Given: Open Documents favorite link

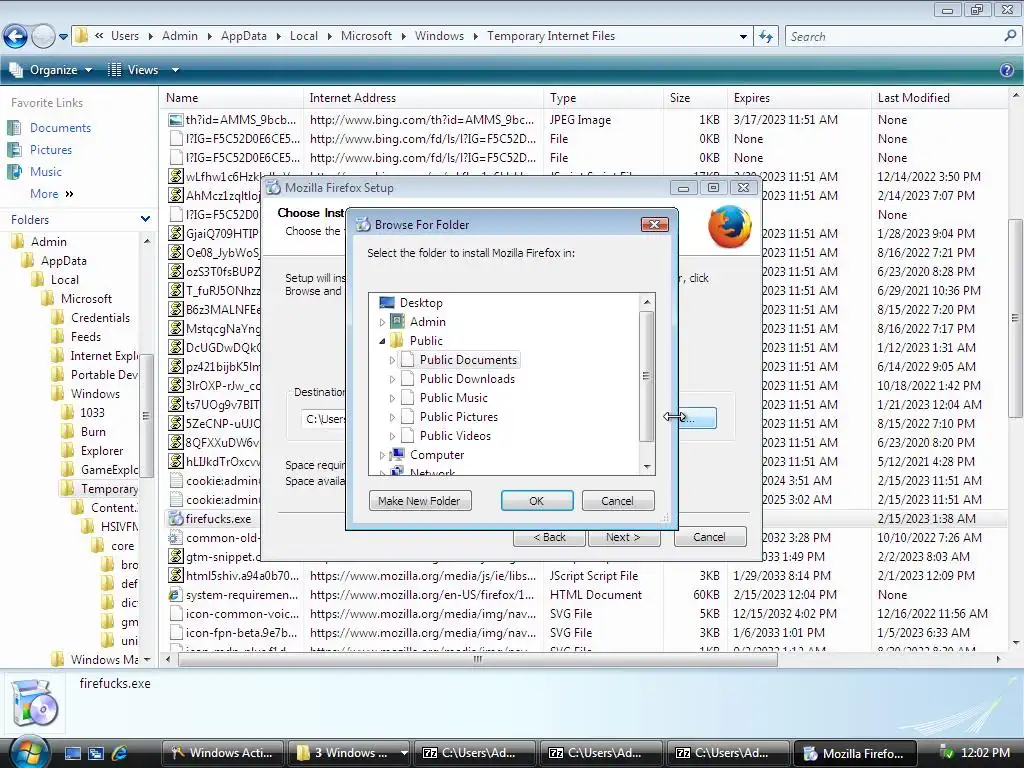Looking at the screenshot, I should [60, 128].
